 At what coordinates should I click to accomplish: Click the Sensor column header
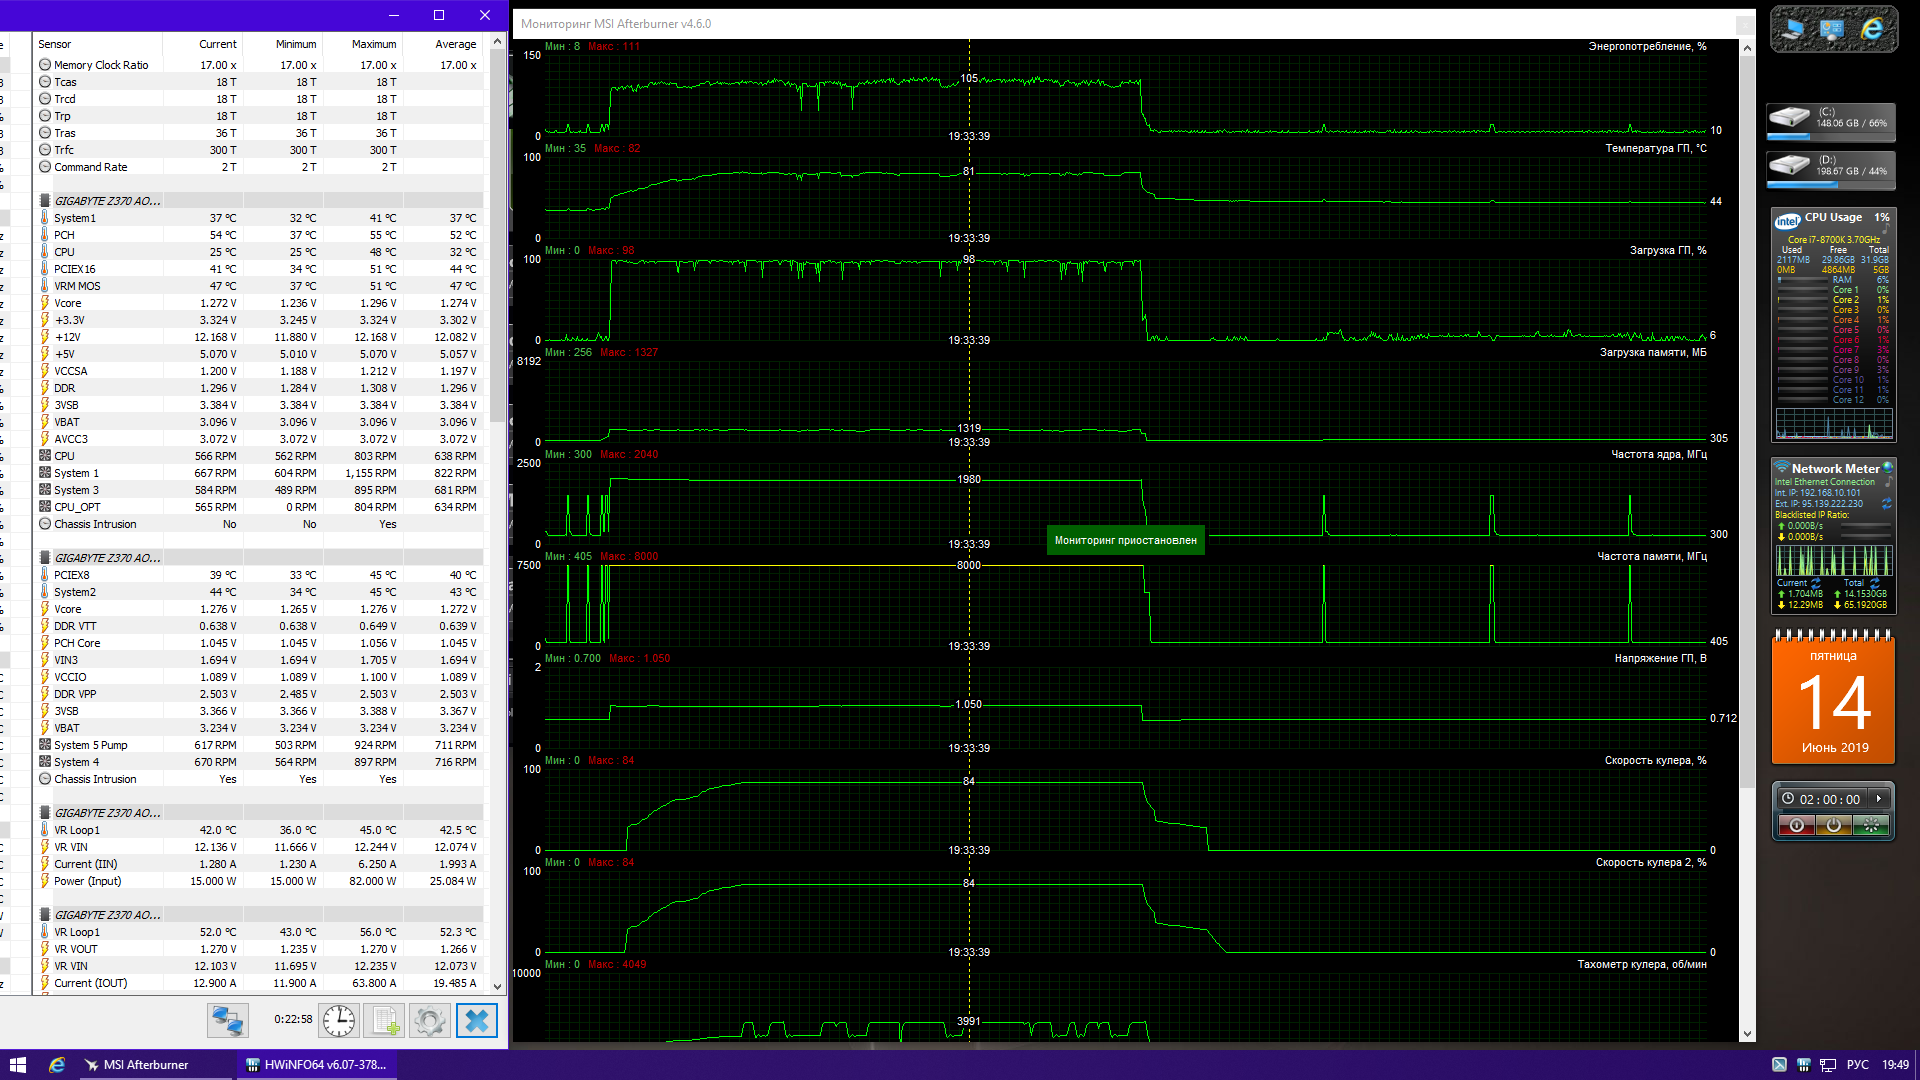55,44
